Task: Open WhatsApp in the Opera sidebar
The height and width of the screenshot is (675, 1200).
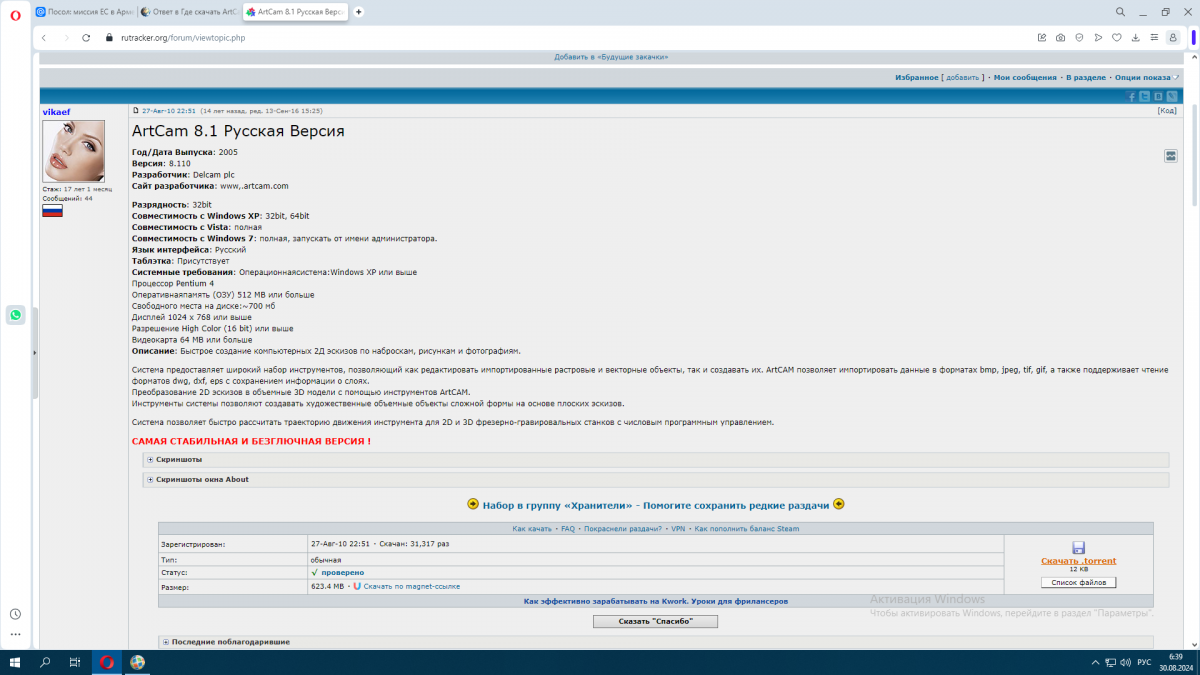Action: coord(15,315)
